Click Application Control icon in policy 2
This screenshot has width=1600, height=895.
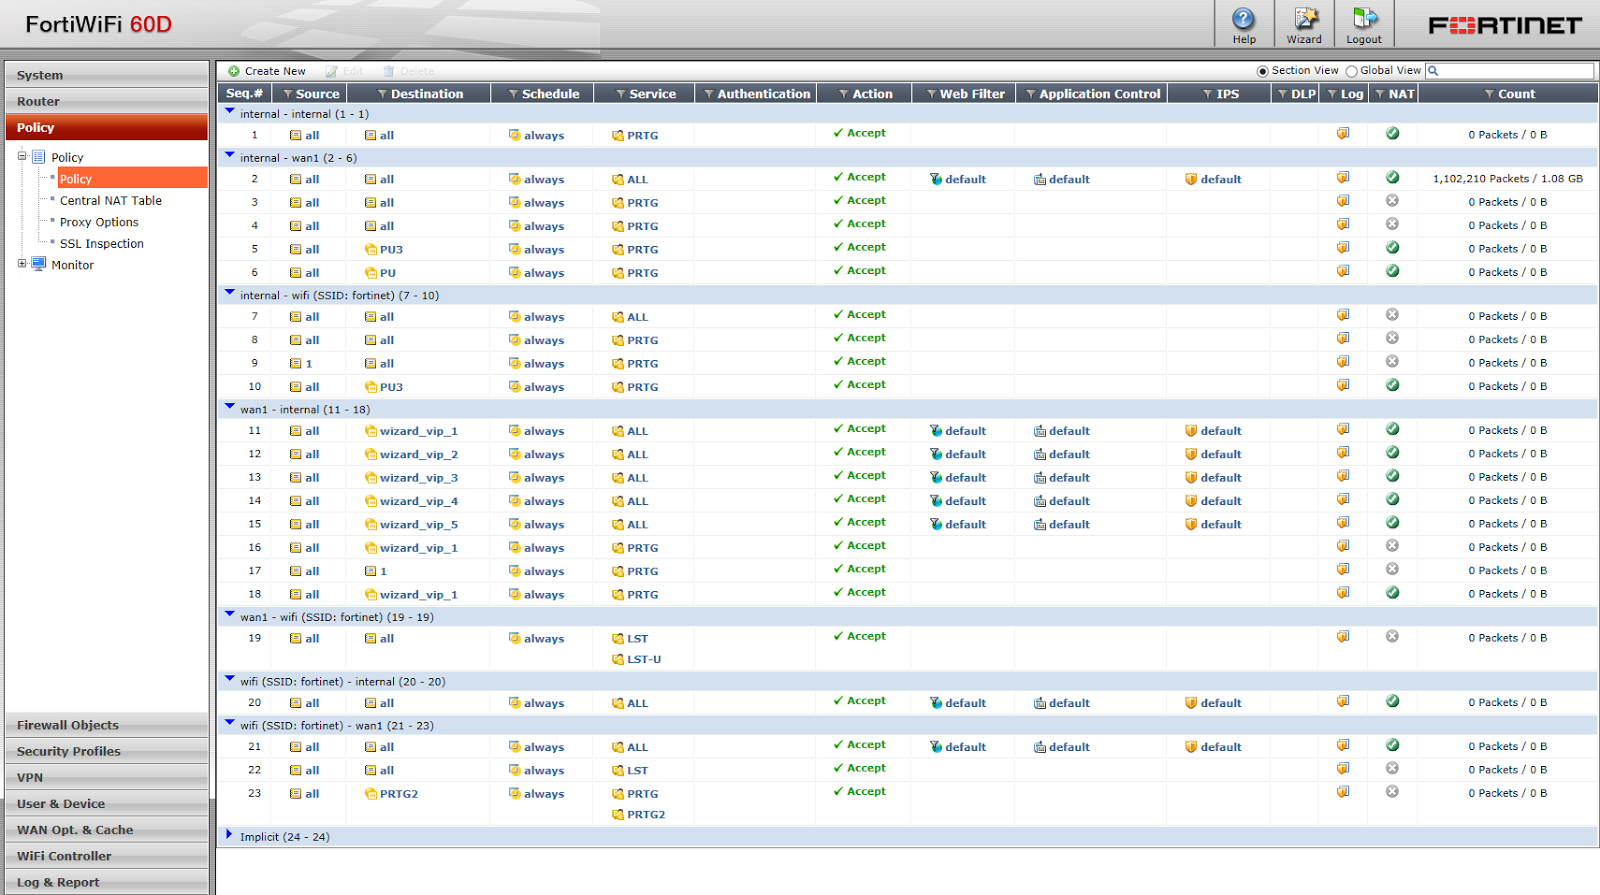click(x=1040, y=180)
